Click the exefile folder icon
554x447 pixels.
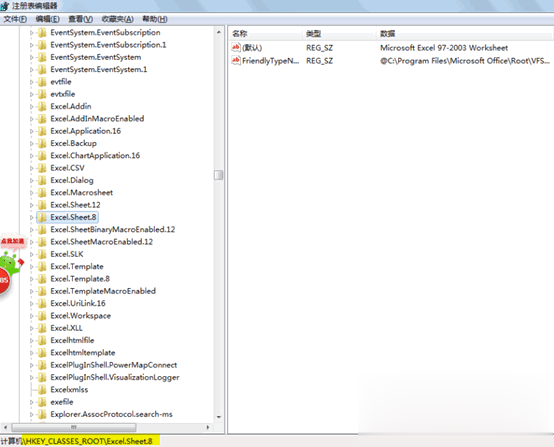(x=42, y=402)
